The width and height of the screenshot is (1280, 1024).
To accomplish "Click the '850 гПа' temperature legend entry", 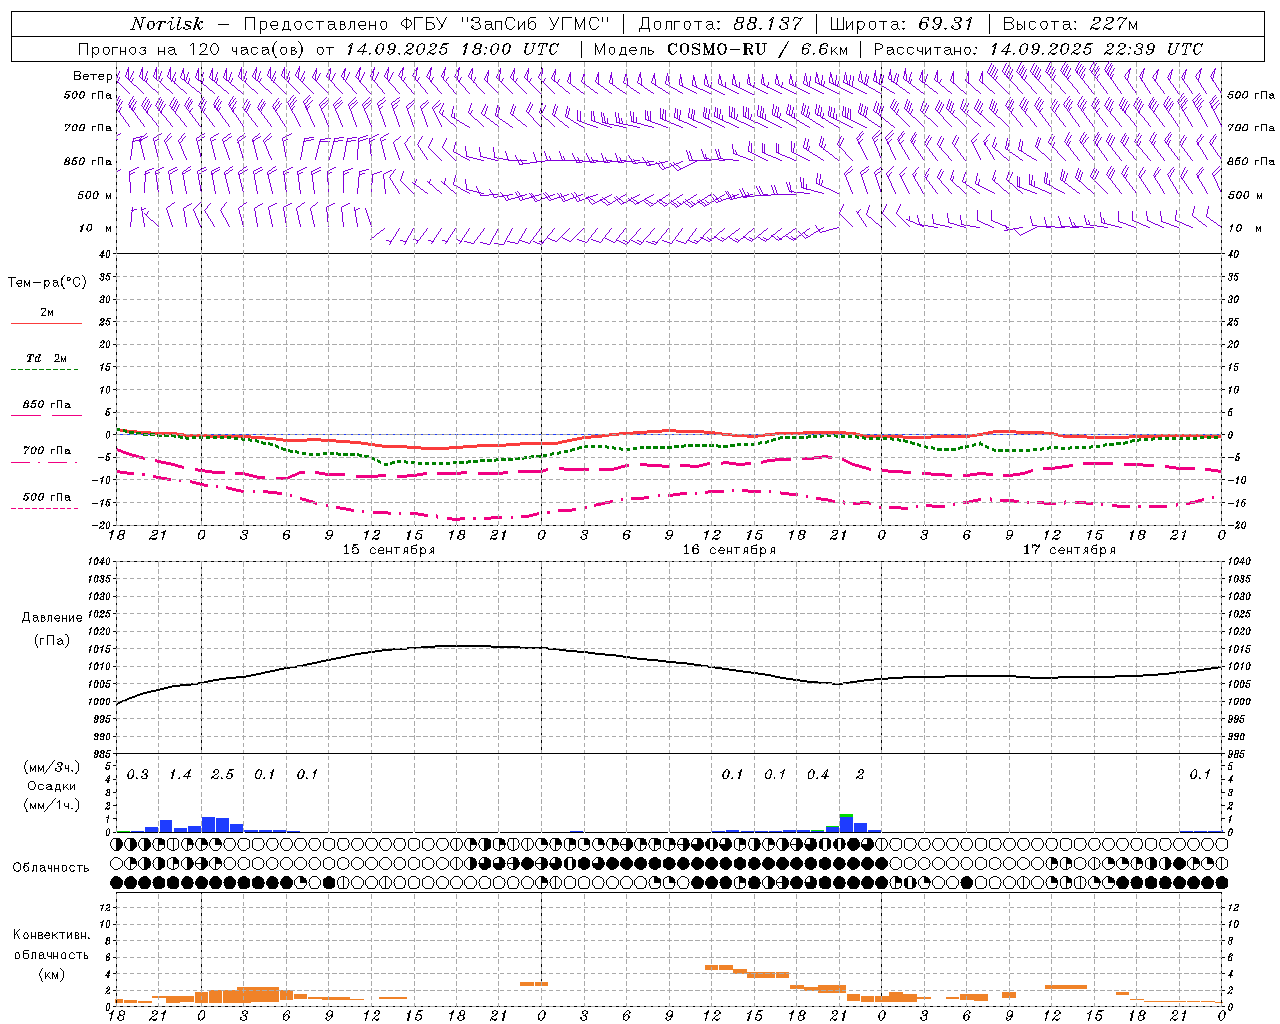I will tap(46, 405).
